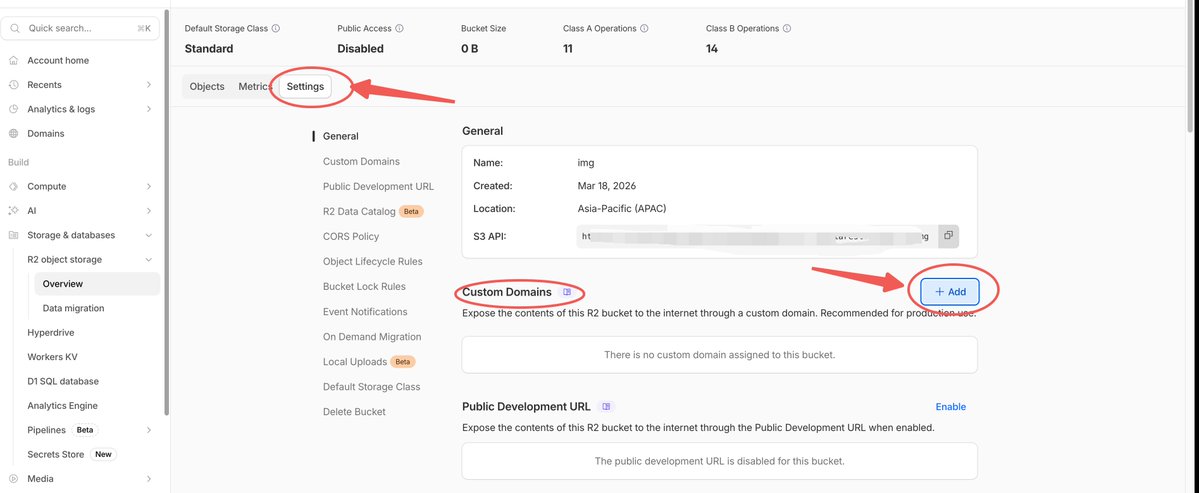
Task: Click info icon beside Class A Operations
Action: click(645, 29)
